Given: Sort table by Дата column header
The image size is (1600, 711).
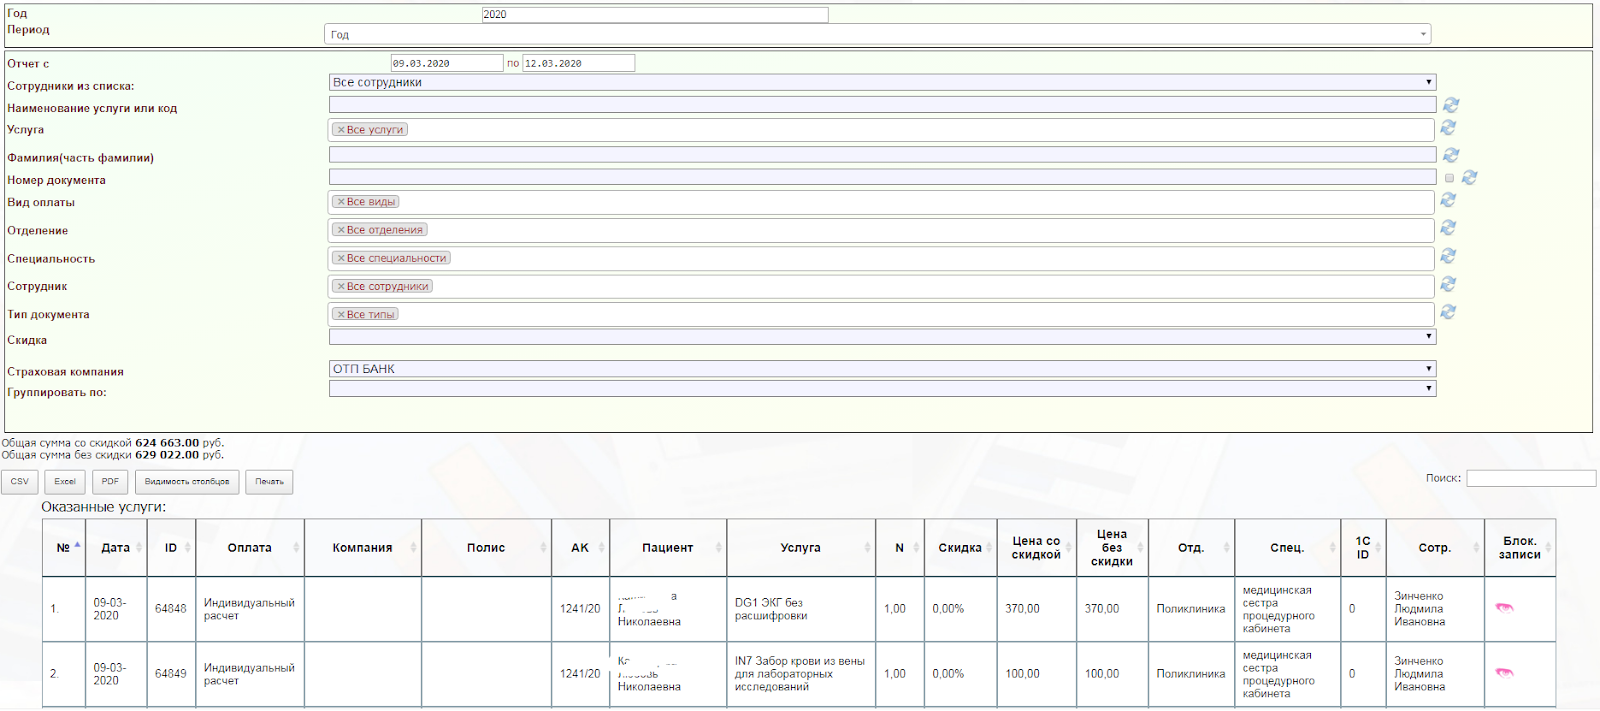Looking at the screenshot, I should coord(116,547).
